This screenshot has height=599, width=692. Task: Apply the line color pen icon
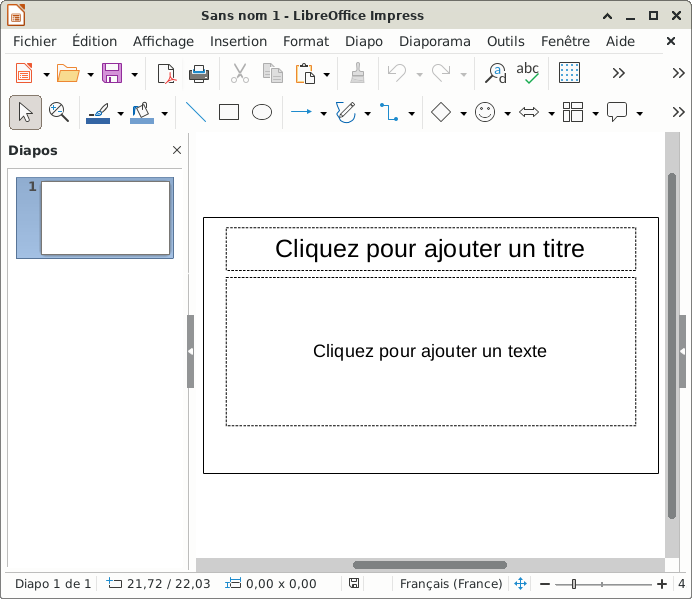point(98,113)
